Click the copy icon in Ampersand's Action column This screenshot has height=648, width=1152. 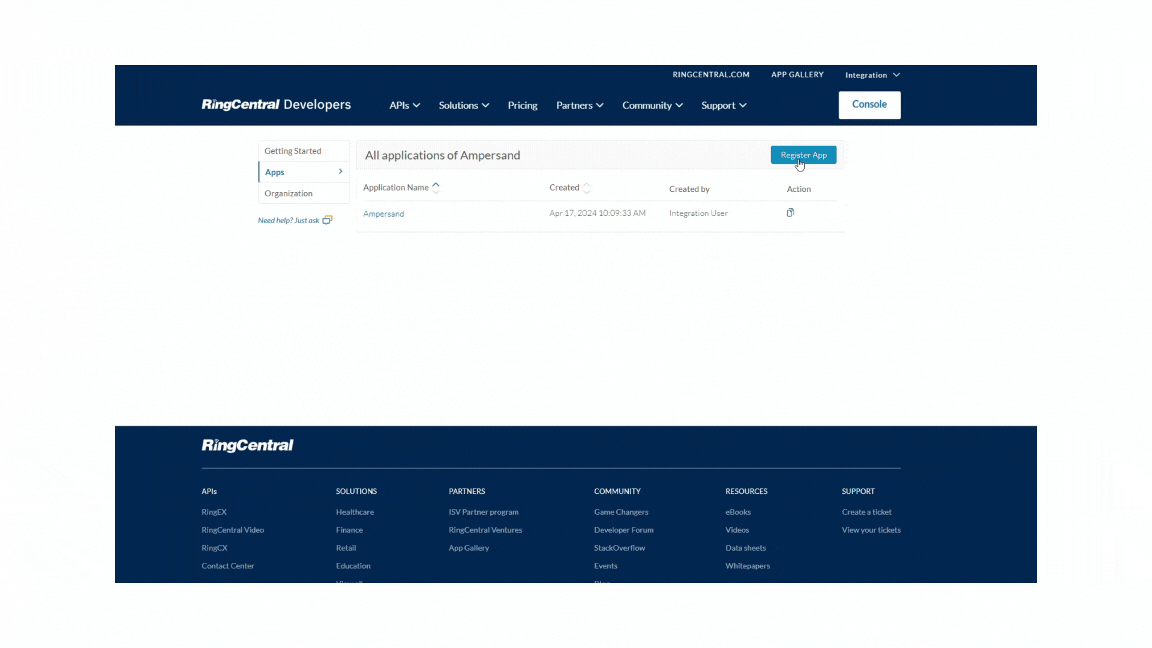click(x=789, y=212)
